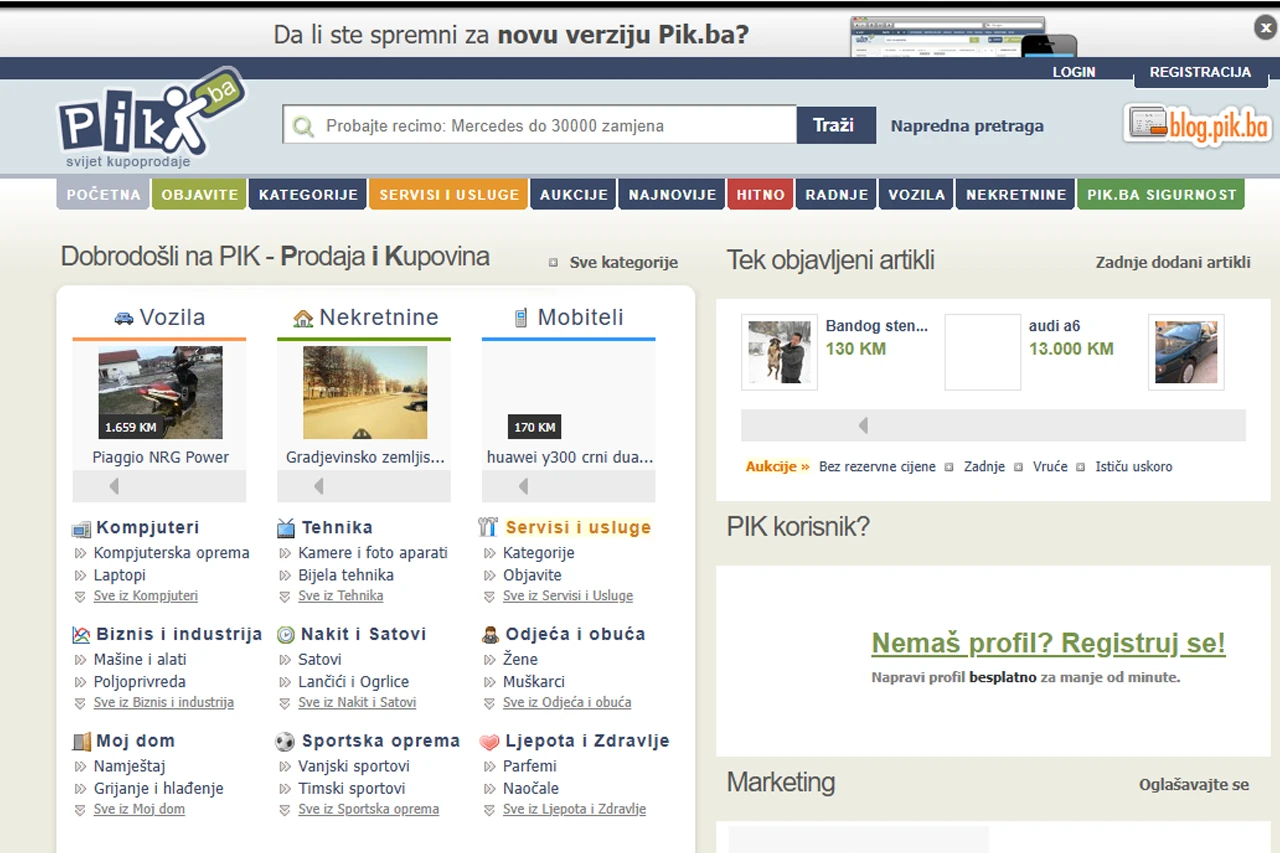Click the Biznis i industrija chart icon
Screen dimensions: 1280x853
pos(81,634)
